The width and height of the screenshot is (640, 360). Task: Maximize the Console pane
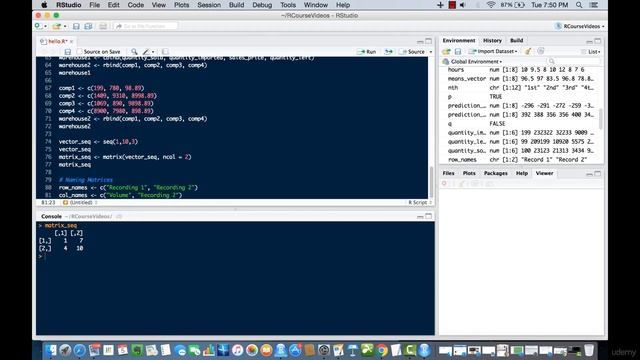point(429,216)
